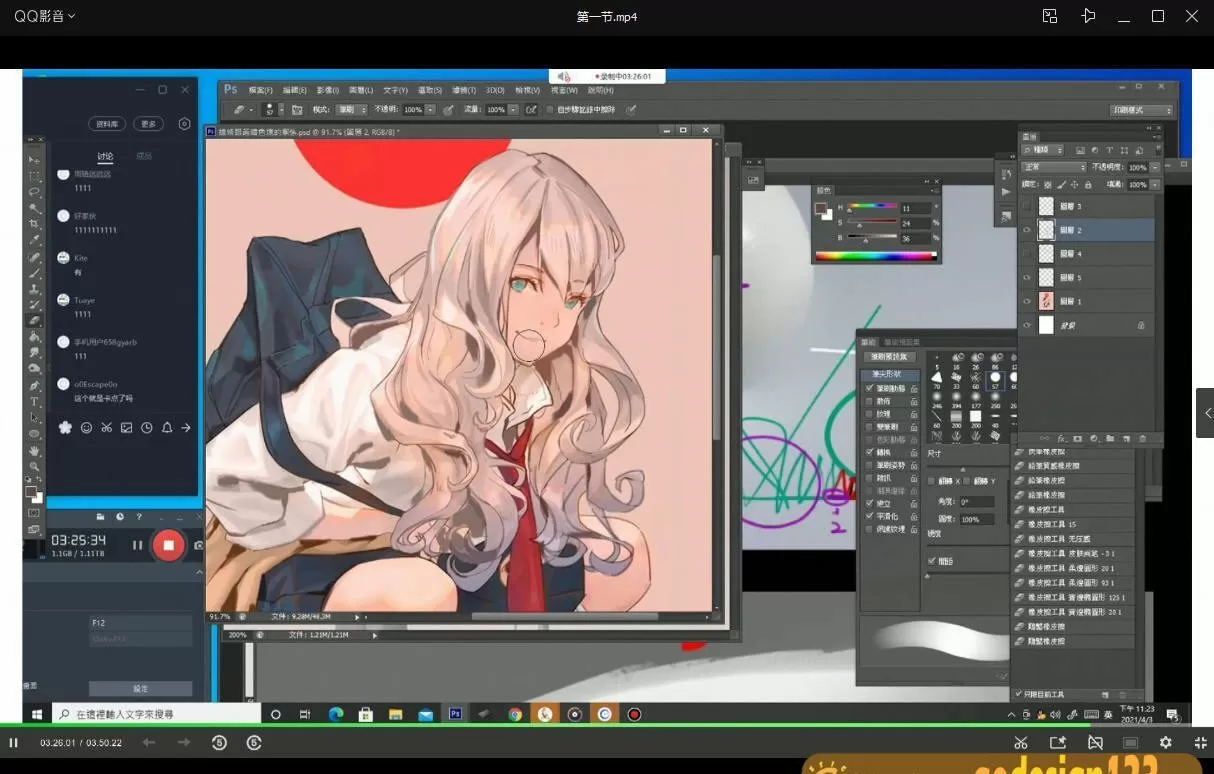The image size is (1214, 774).
Task: Open the brush preset picker dropdown
Action: 283,109
